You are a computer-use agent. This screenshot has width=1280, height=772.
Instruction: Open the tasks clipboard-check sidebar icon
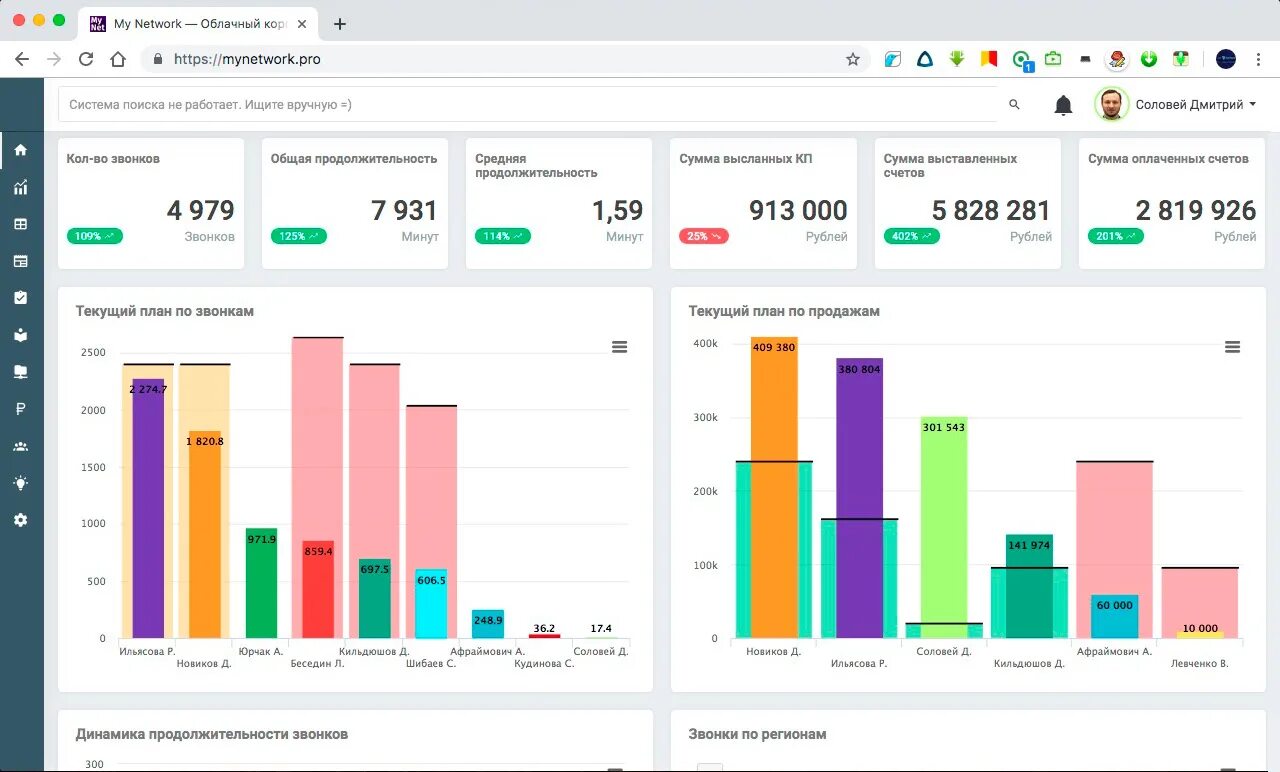coord(20,298)
